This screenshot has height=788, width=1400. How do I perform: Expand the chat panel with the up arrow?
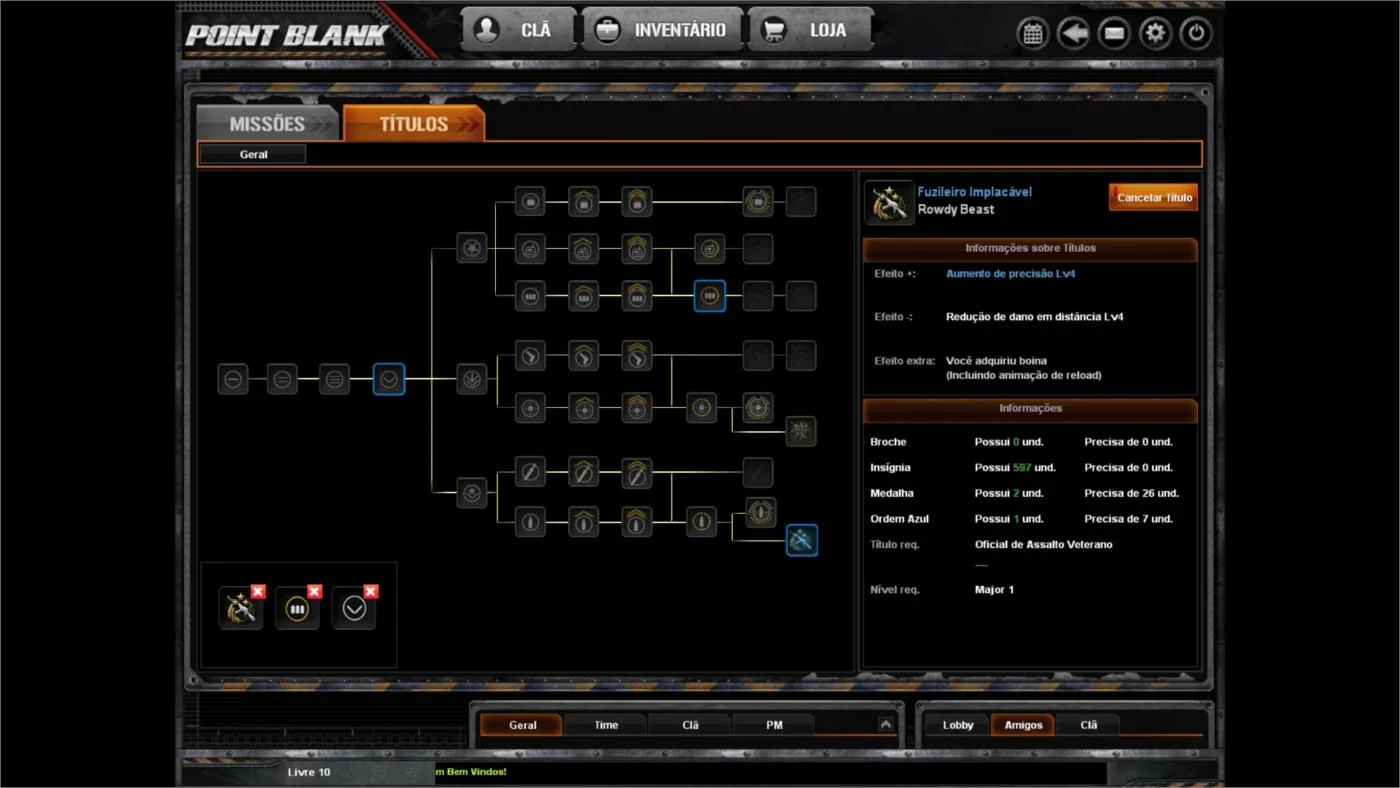(885, 725)
